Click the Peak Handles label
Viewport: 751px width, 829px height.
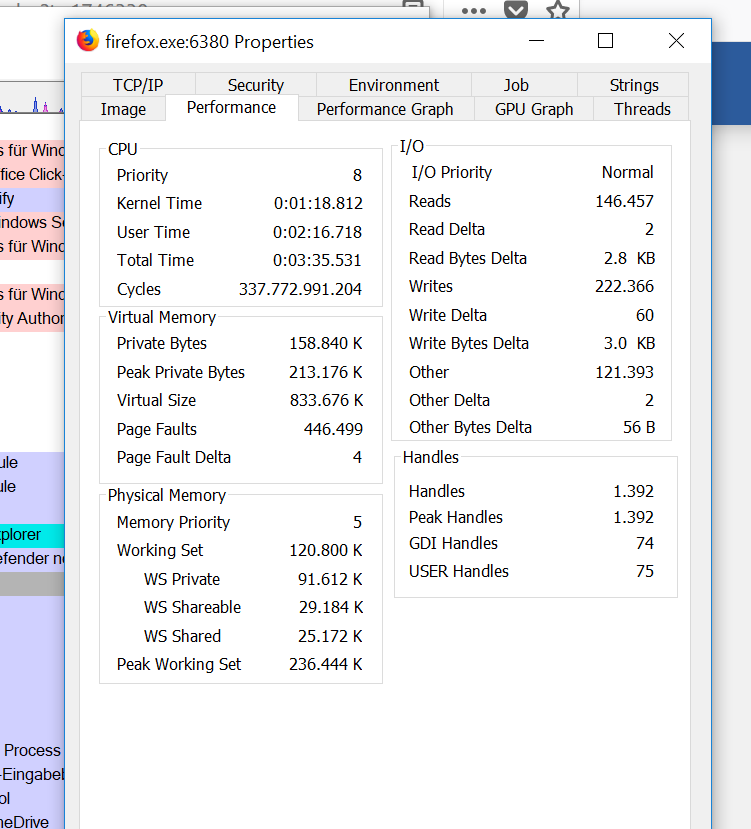(x=456, y=517)
